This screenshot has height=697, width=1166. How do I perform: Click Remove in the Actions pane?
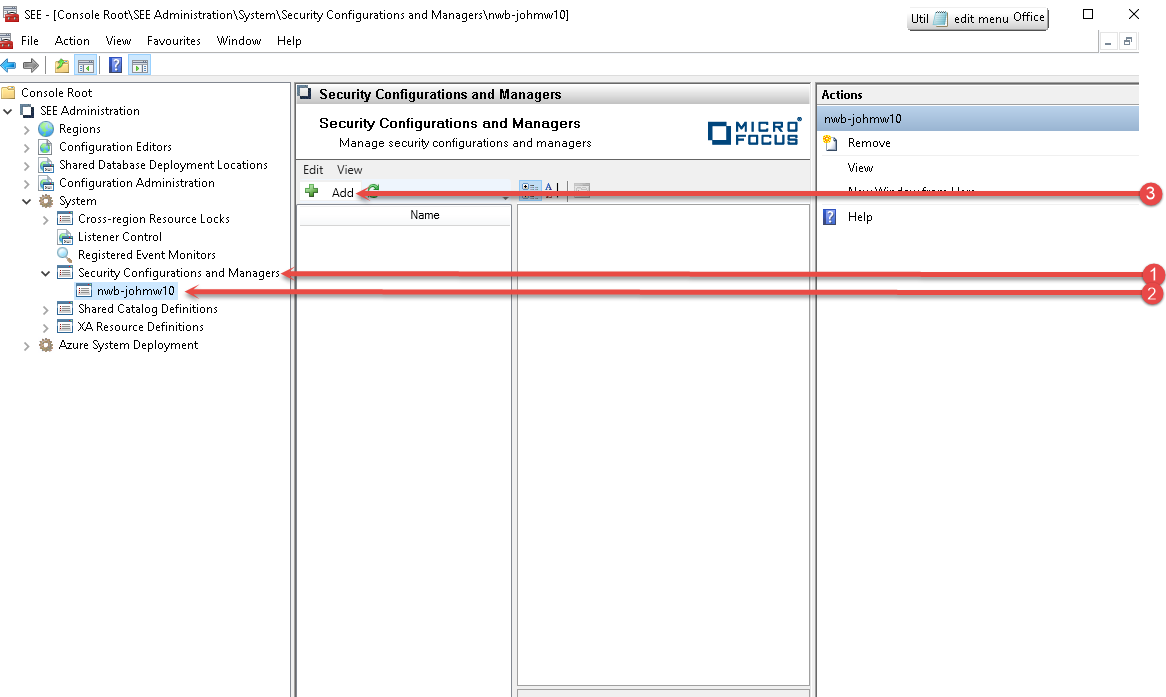tap(869, 143)
